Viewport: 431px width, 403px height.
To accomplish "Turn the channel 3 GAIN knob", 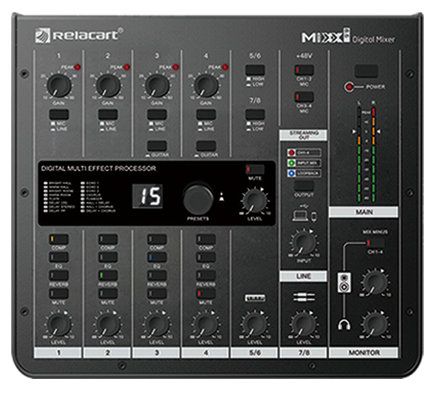I will (x=157, y=86).
